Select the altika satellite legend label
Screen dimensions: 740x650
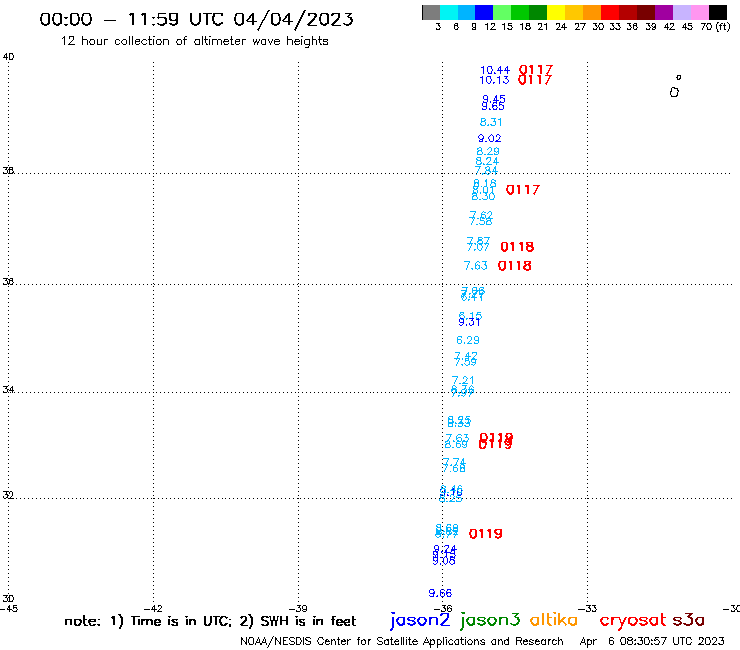554,620
